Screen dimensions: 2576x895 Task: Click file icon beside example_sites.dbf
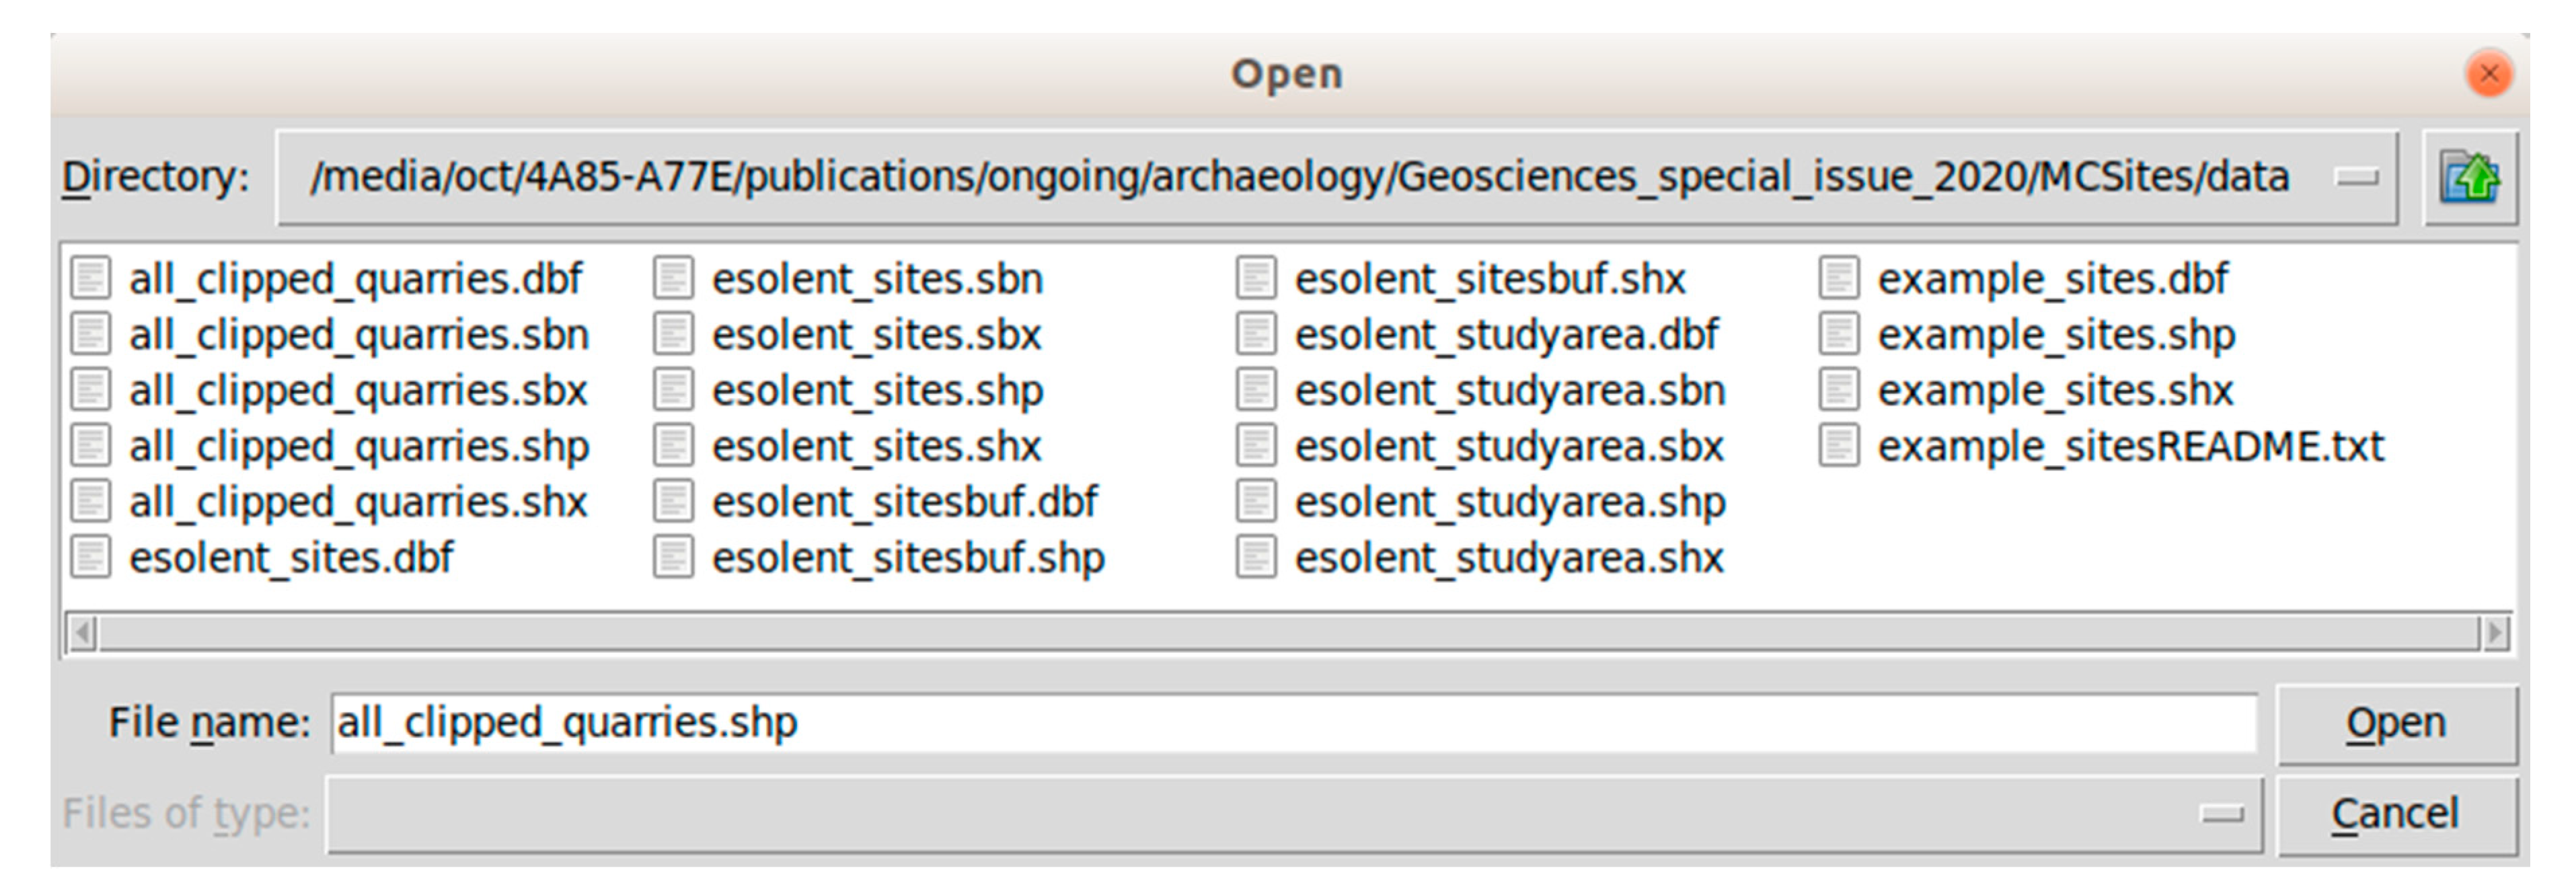(1839, 279)
